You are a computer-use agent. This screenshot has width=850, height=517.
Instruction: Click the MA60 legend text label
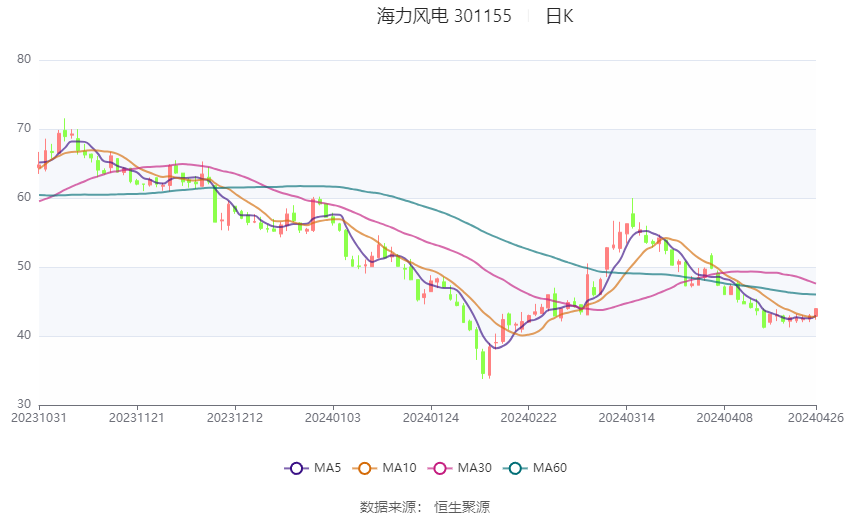[x=550, y=468]
